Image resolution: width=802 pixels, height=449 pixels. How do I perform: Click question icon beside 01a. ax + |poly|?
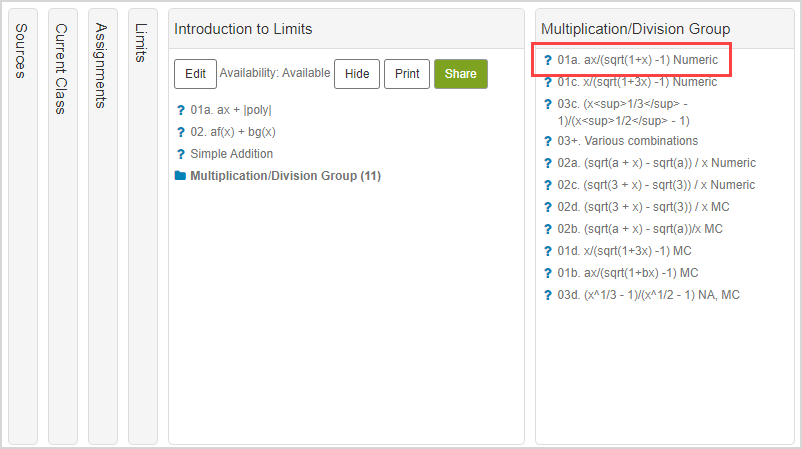click(180, 110)
